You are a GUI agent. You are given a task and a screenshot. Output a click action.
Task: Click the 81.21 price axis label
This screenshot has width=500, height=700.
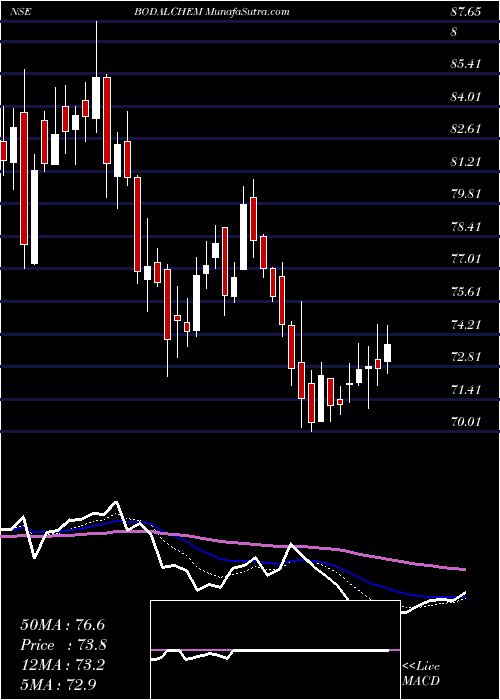(466, 162)
